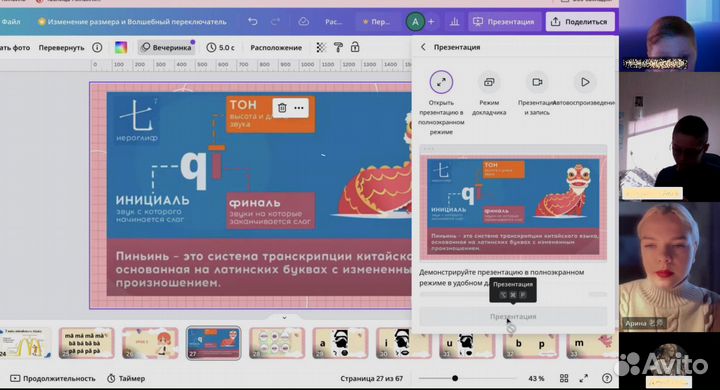Select the slide thumbnail with letter a
Image resolution: width=720 pixels, height=390 pixels.
click(340, 343)
